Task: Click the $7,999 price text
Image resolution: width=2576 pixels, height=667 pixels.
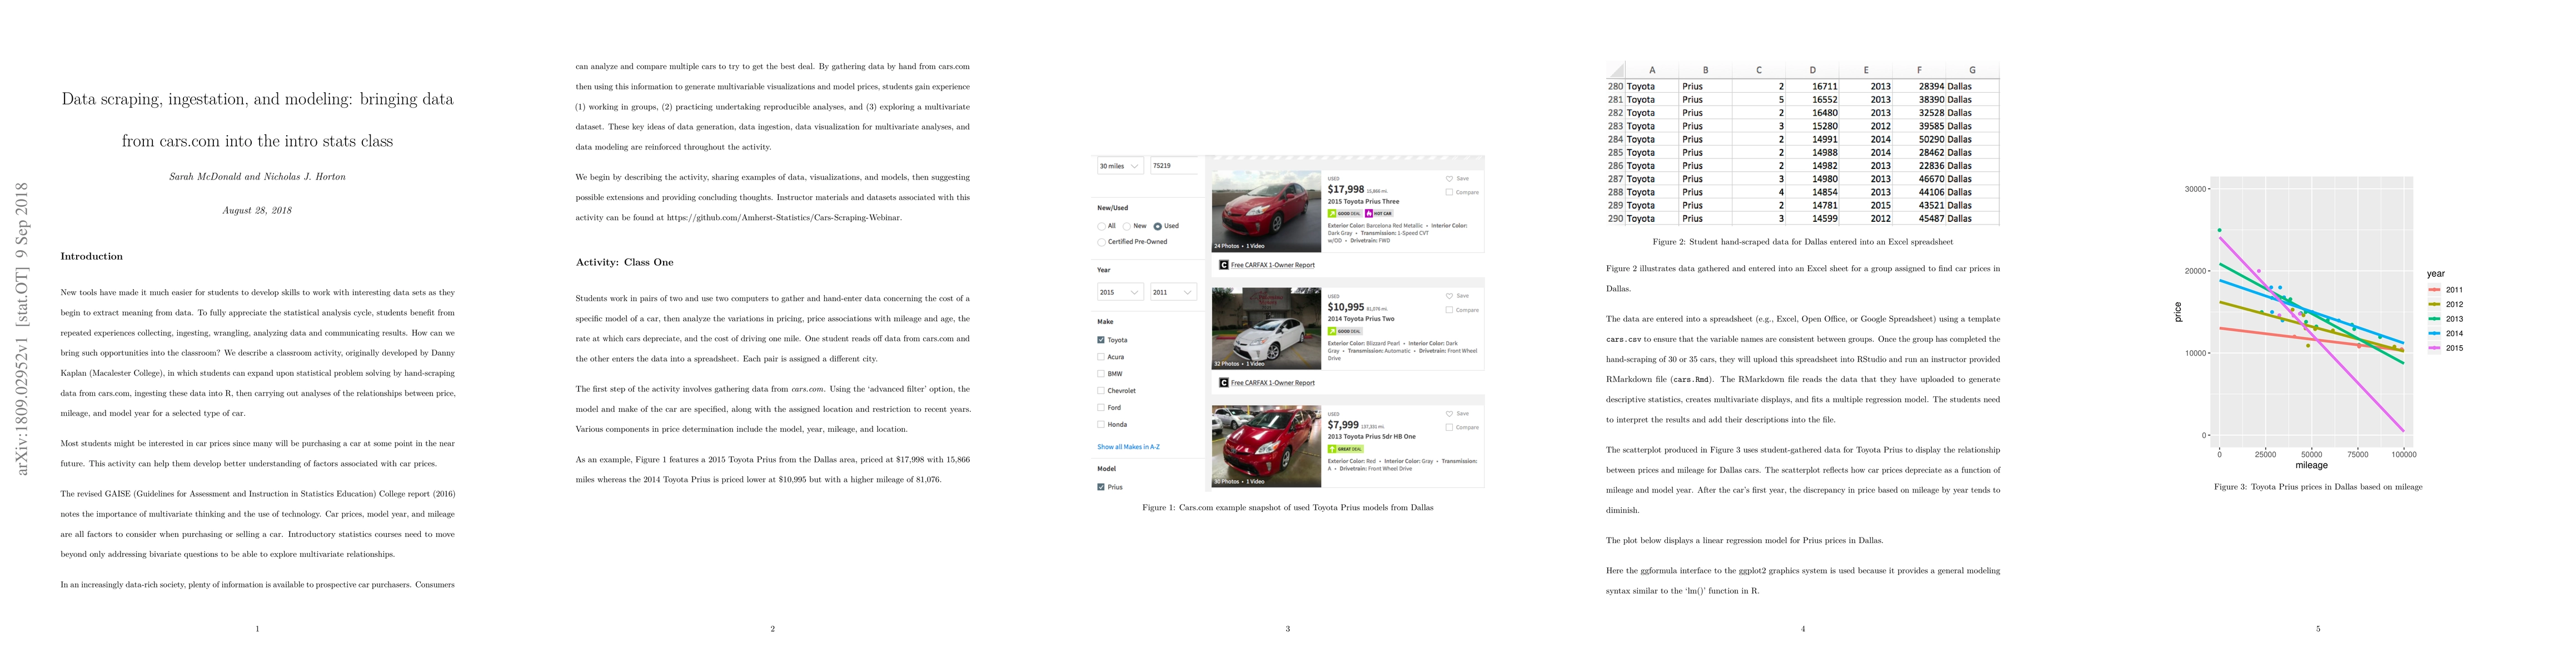Action: tap(1343, 425)
